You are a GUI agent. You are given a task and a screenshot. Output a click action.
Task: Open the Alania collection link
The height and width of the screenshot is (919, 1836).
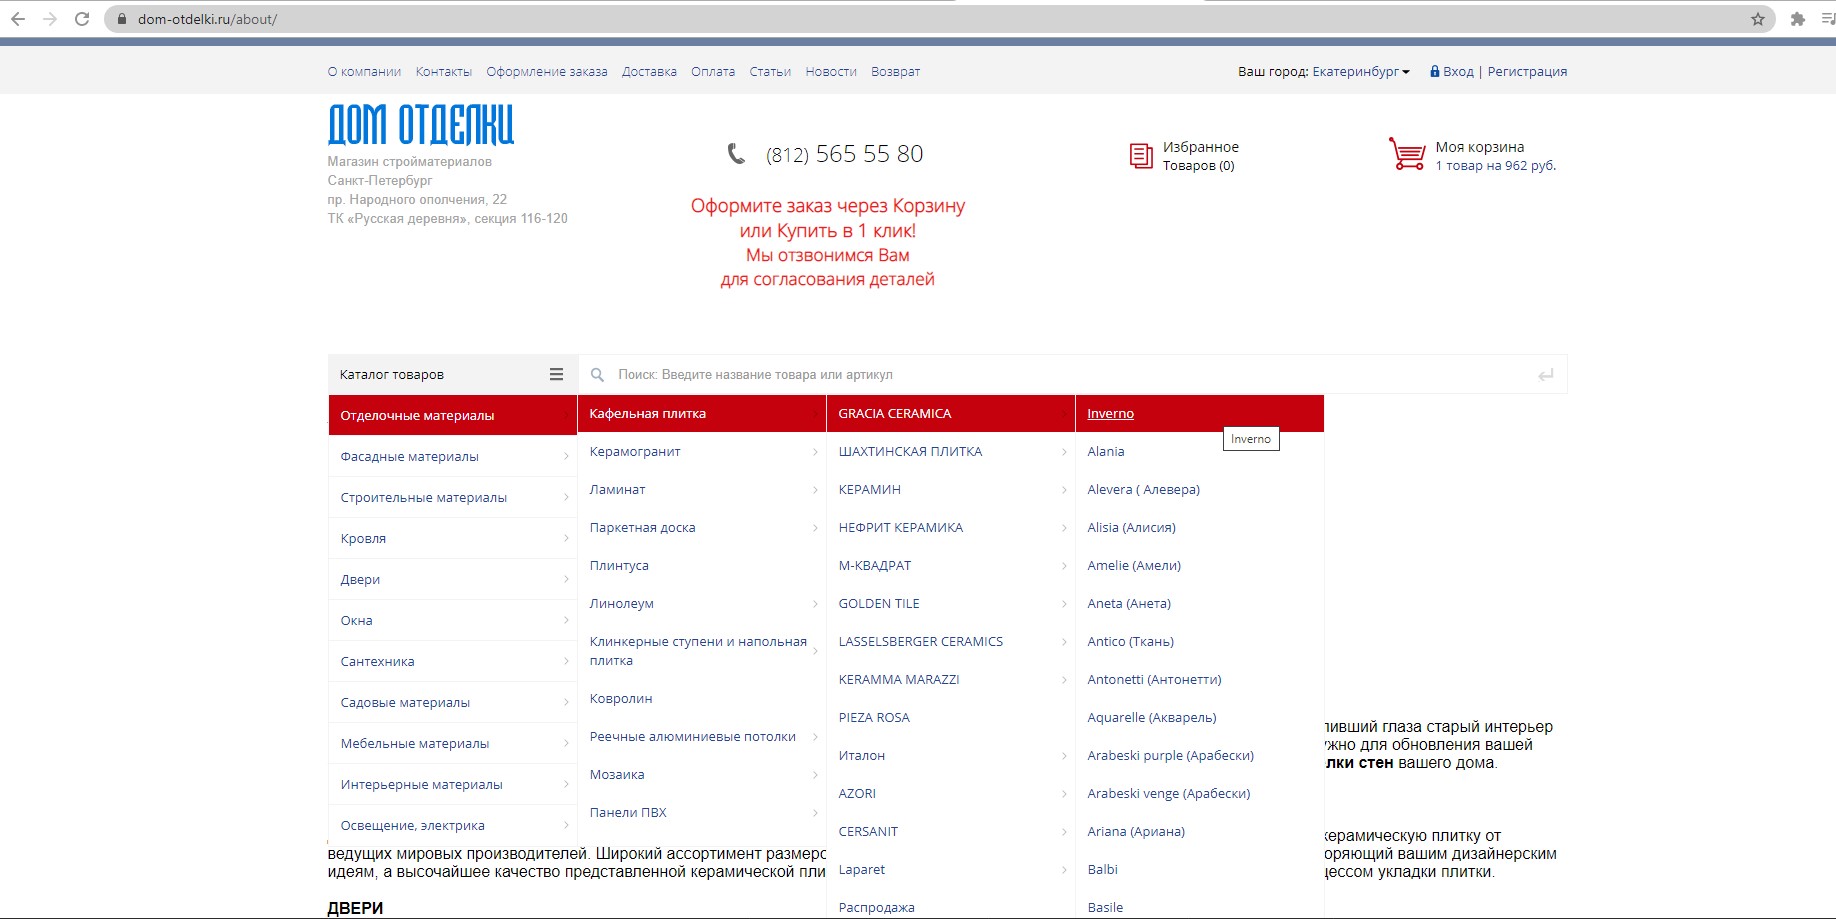1105,452
